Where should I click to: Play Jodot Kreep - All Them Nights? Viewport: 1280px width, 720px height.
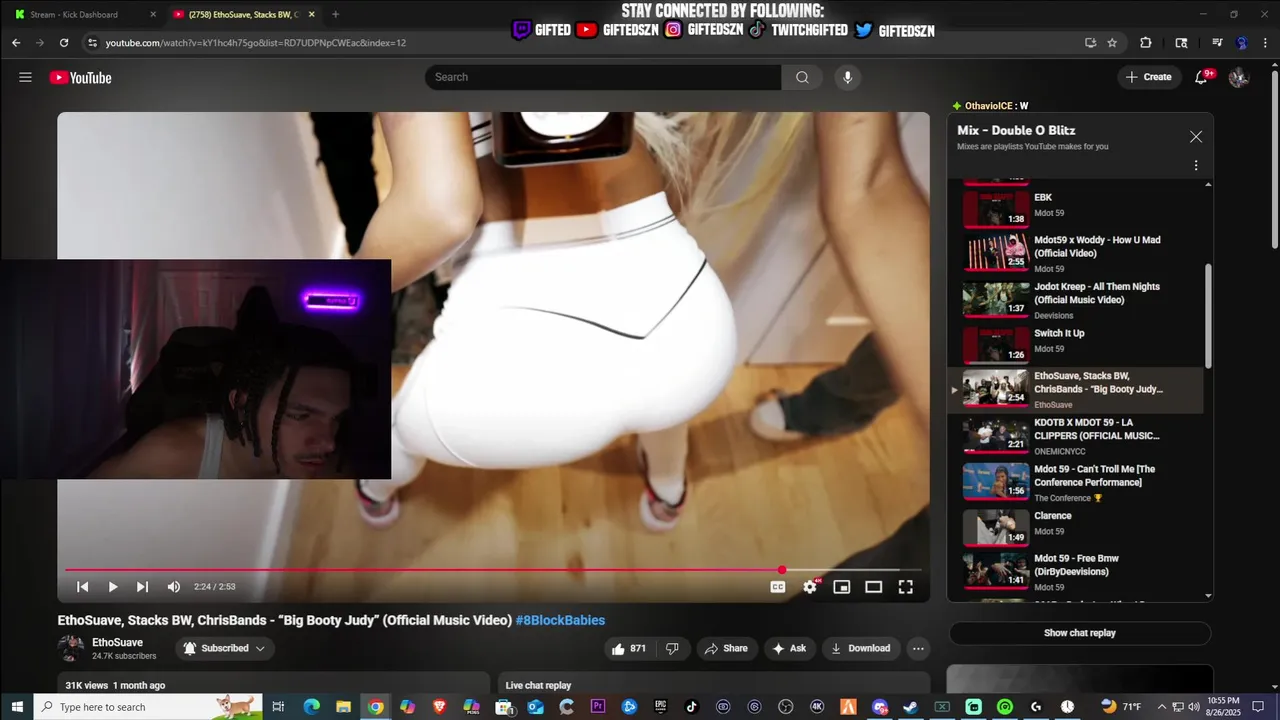click(1076, 300)
